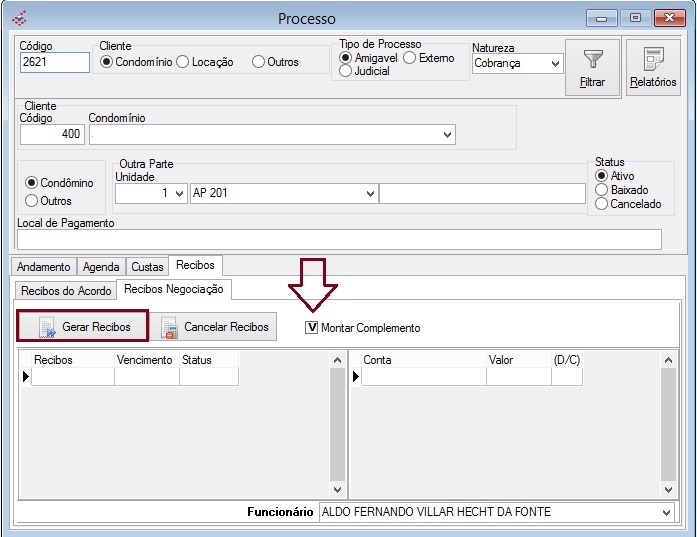697x537 pixels.
Task: Select the Externo process type
Action: [410, 58]
